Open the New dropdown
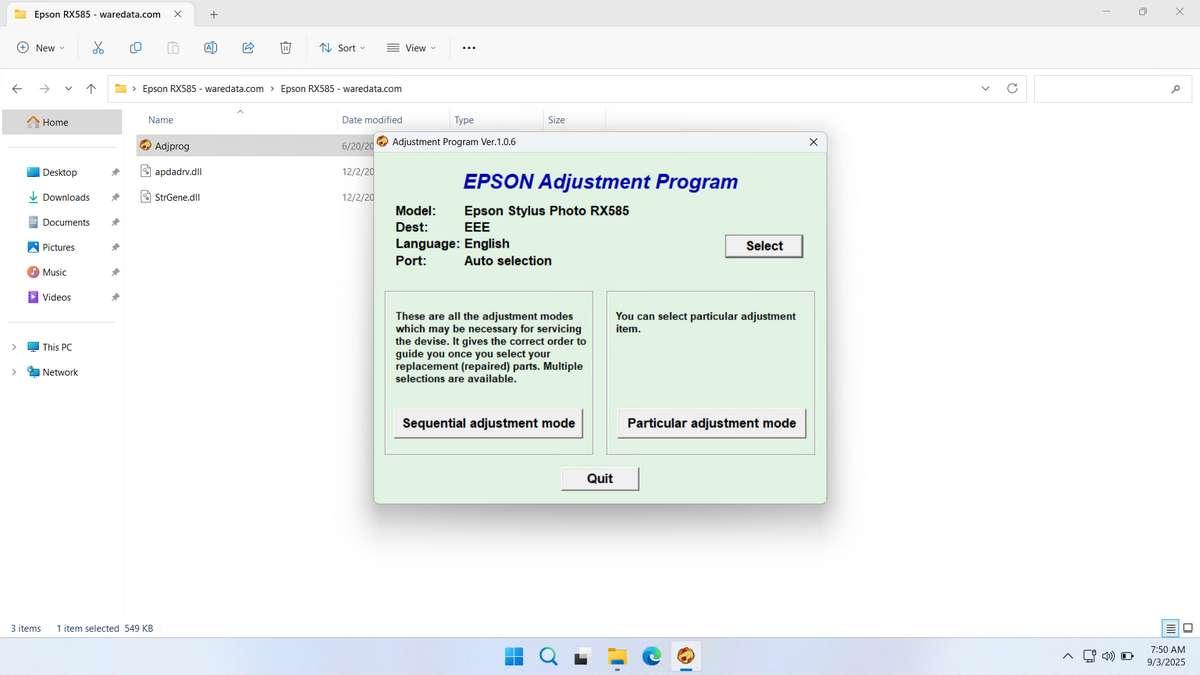The image size is (1200, 675). pos(40,47)
